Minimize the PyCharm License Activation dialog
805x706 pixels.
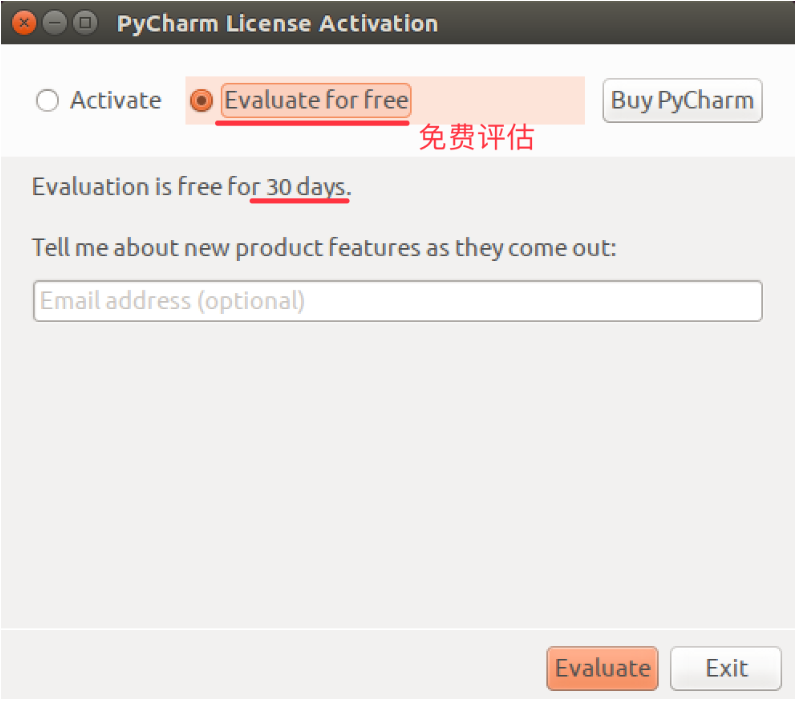(x=54, y=23)
